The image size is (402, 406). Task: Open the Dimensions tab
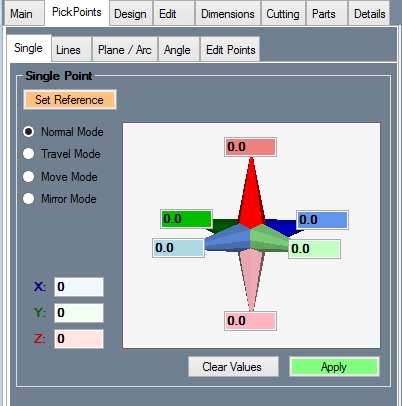coord(228,14)
